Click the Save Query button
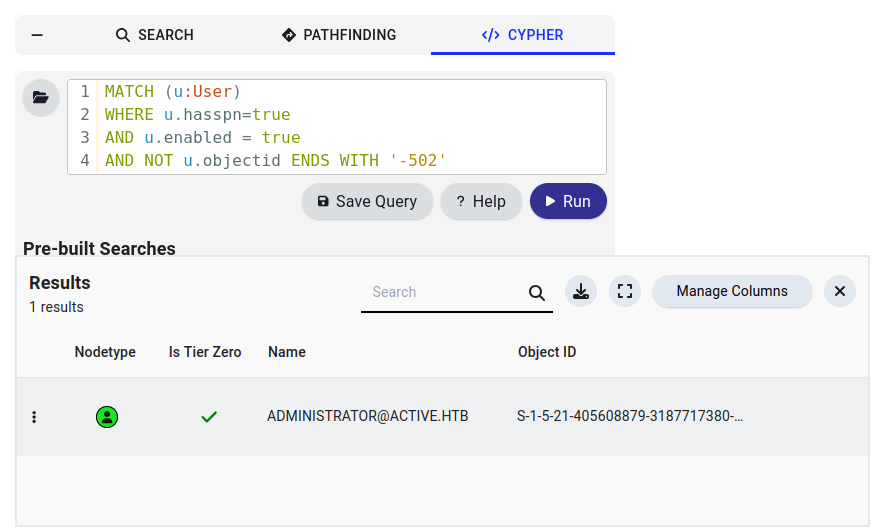 tap(367, 201)
